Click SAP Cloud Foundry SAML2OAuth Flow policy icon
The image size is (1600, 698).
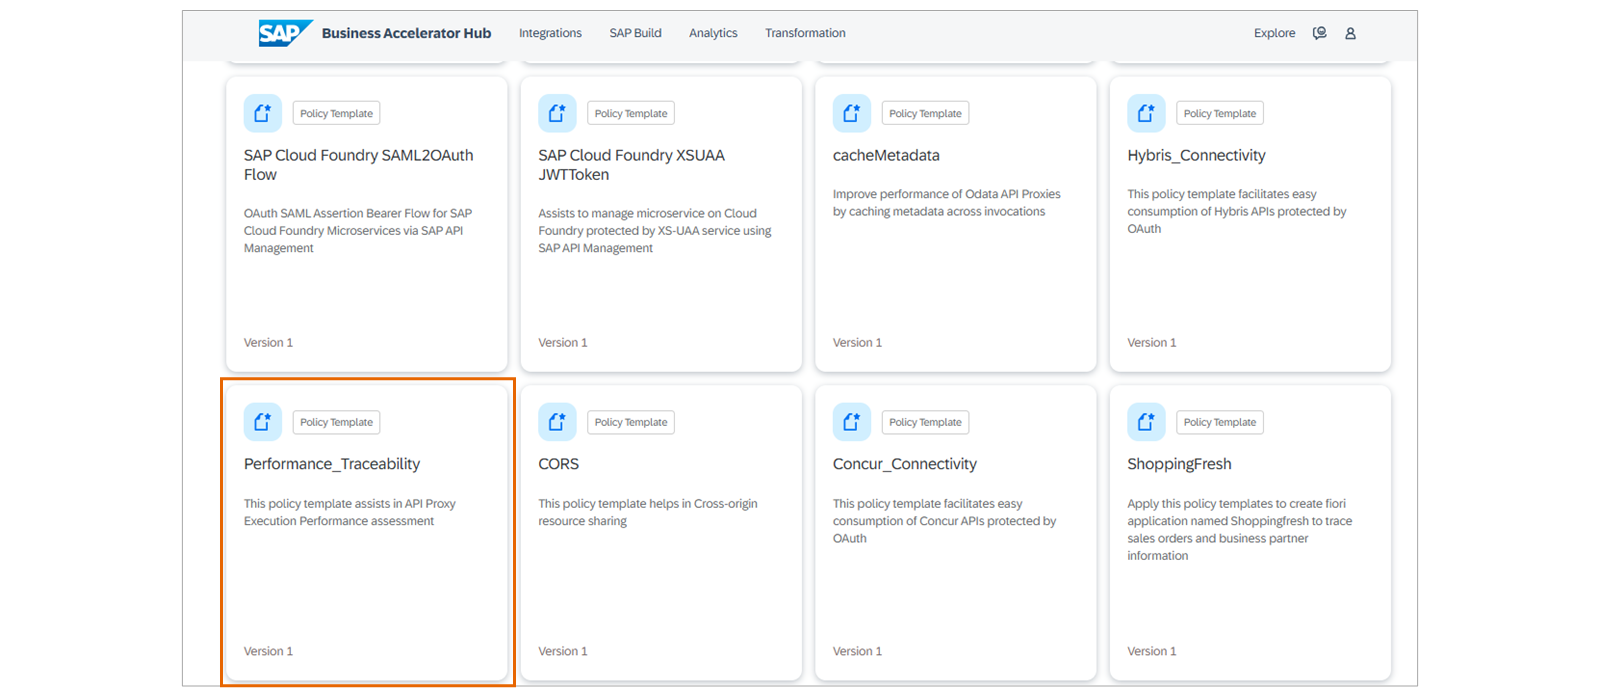pos(263,113)
